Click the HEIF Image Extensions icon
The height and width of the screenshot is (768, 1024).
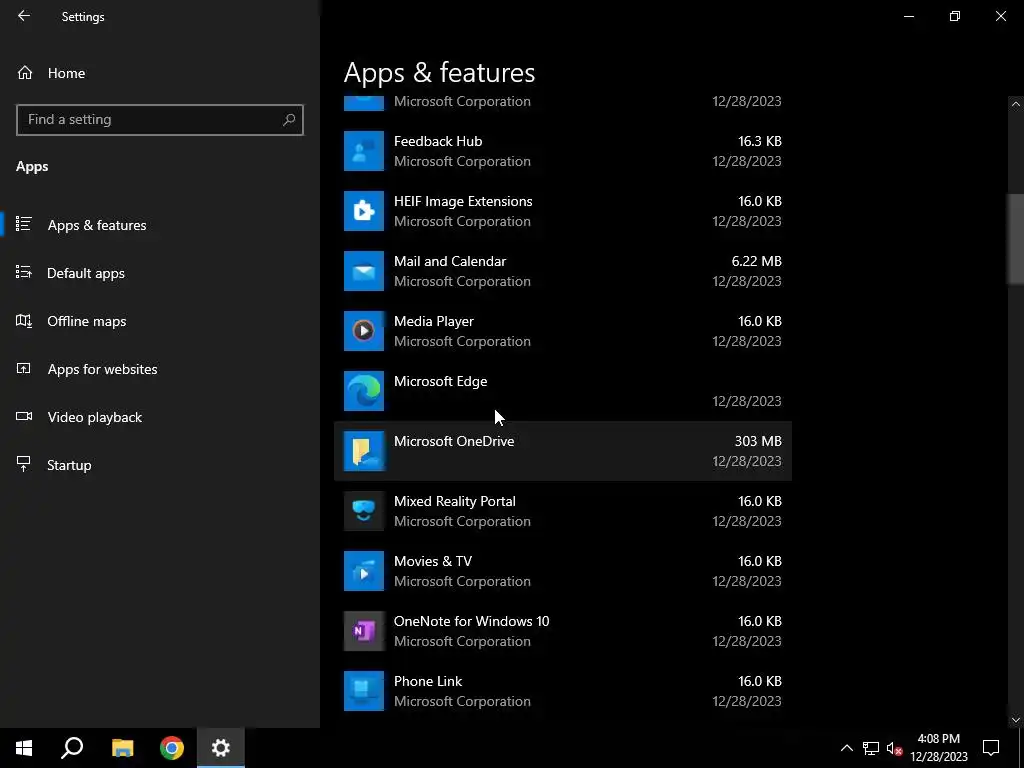tap(364, 211)
